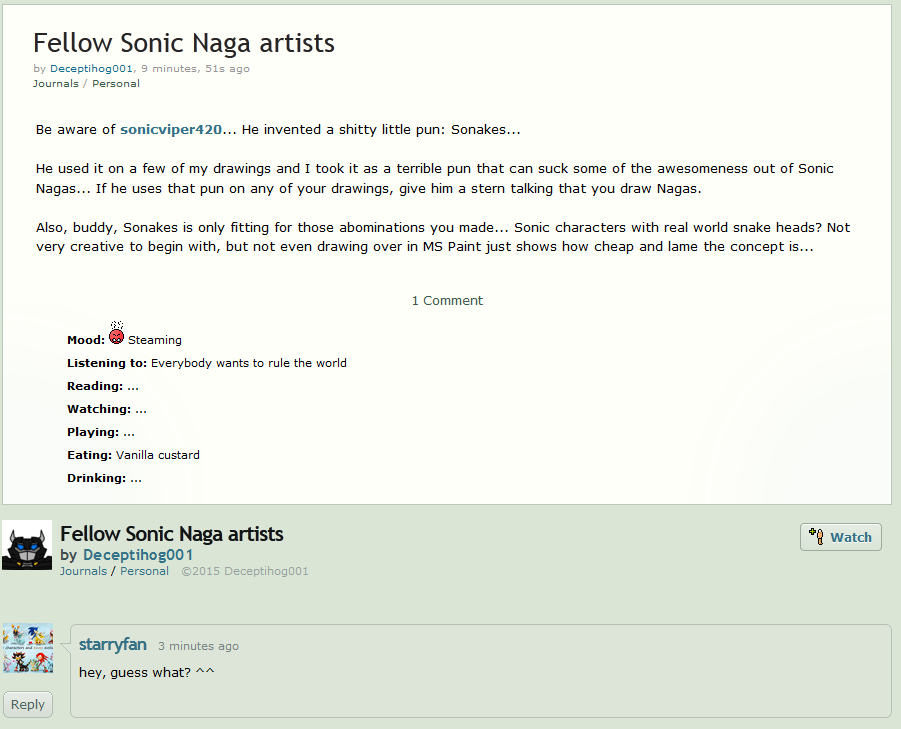
Task: Click the 'Steaming' mood text
Action: pos(155,340)
